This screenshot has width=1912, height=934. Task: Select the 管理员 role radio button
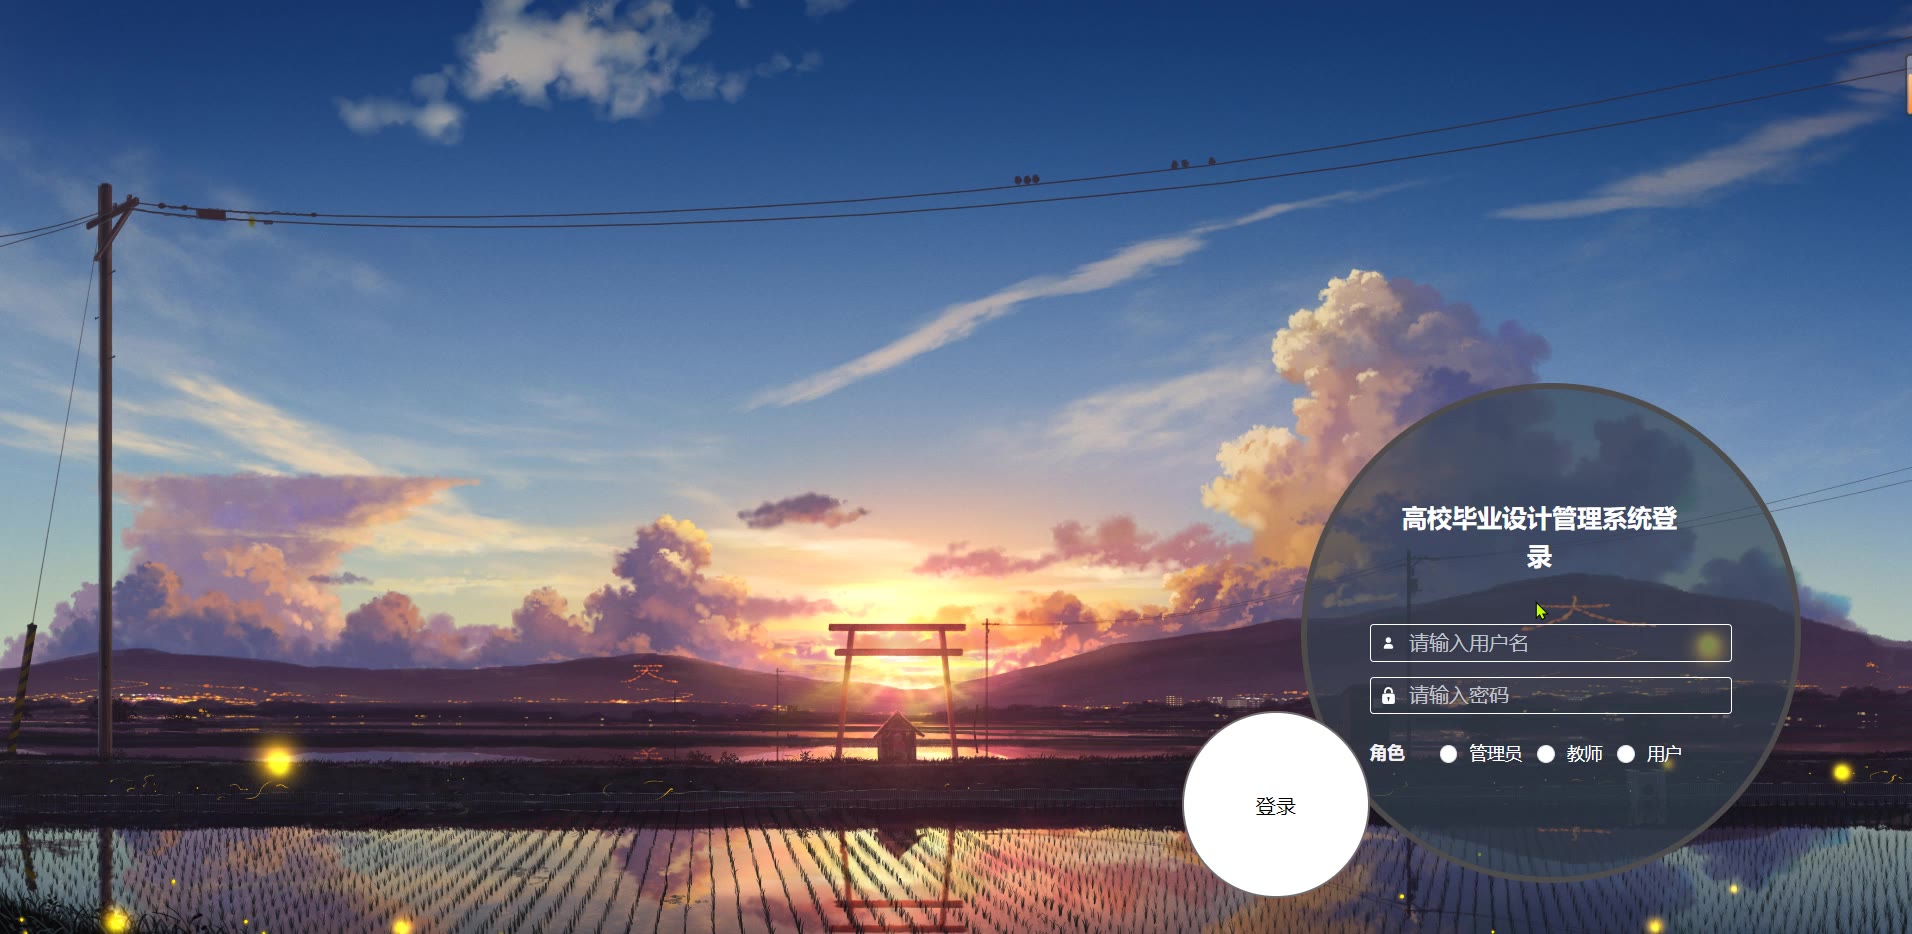point(1448,754)
